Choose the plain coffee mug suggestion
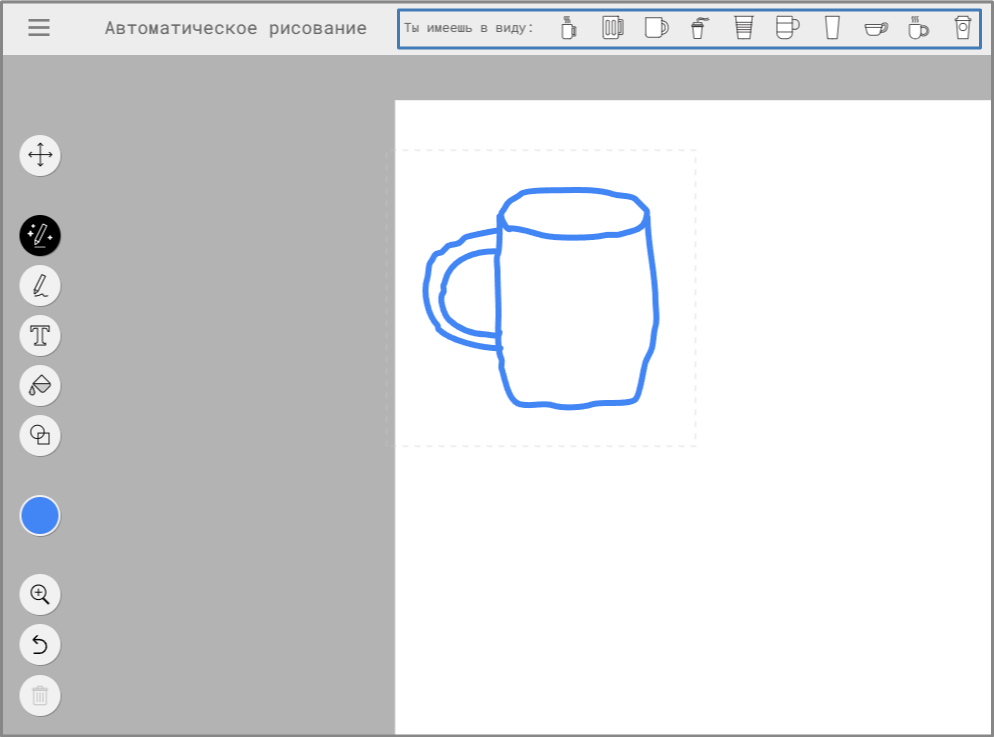The width and height of the screenshot is (994, 737). click(x=656, y=28)
